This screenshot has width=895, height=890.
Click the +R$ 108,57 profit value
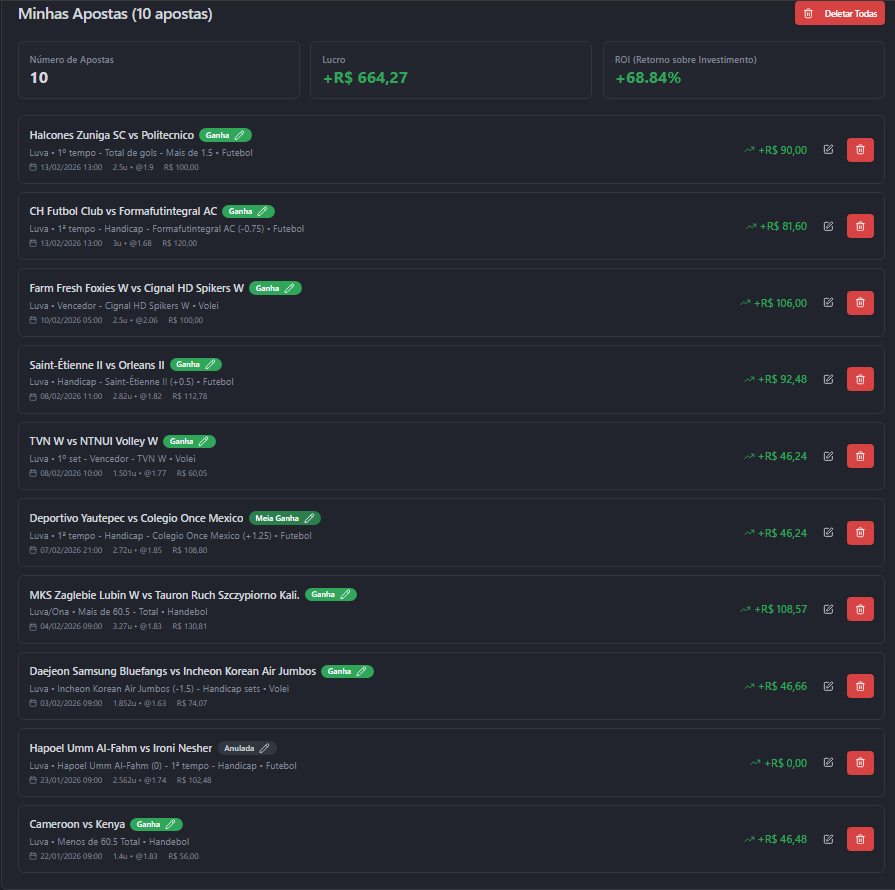point(781,609)
